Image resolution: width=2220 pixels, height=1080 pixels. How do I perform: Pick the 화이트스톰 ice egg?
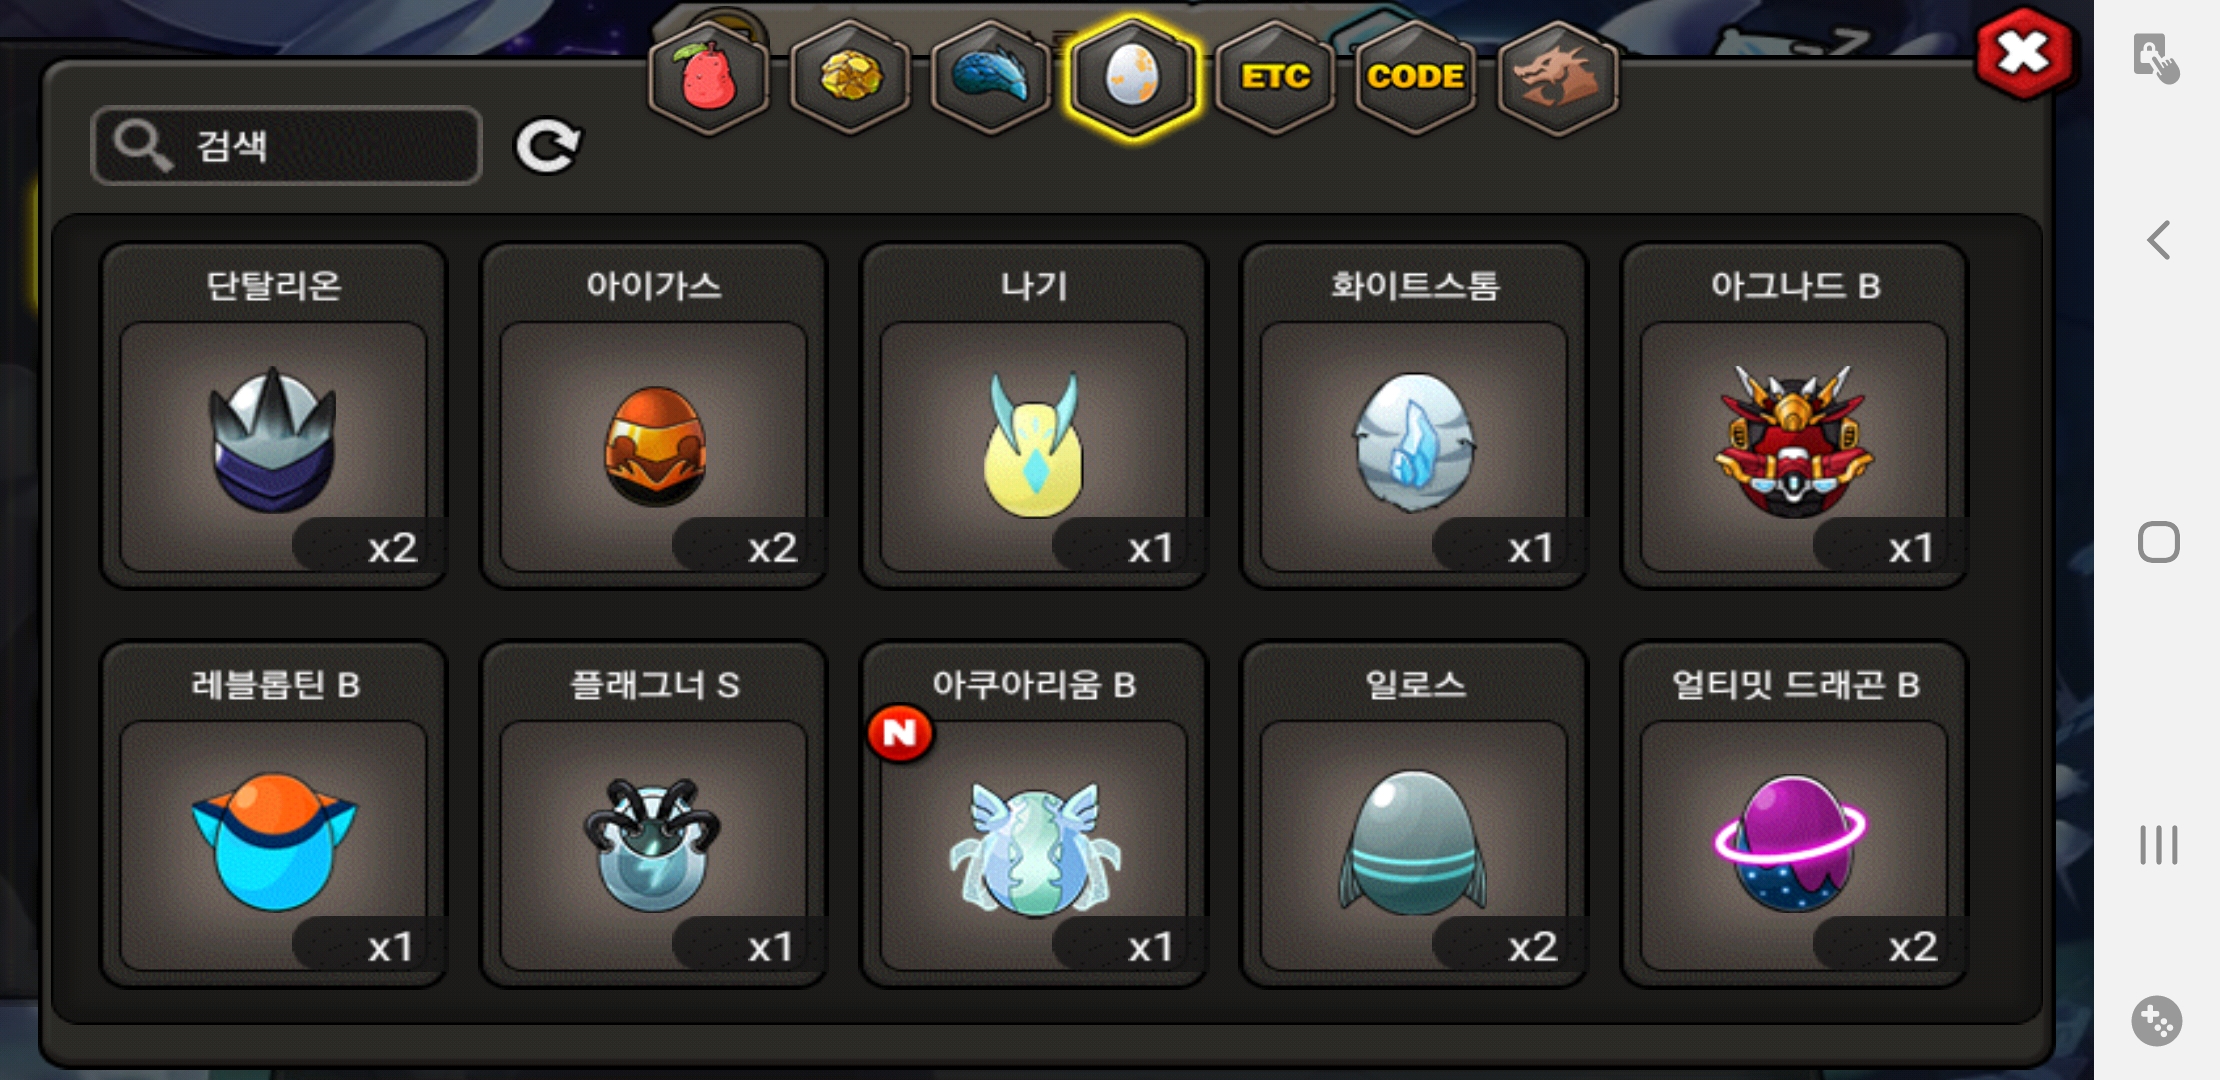coord(1414,415)
